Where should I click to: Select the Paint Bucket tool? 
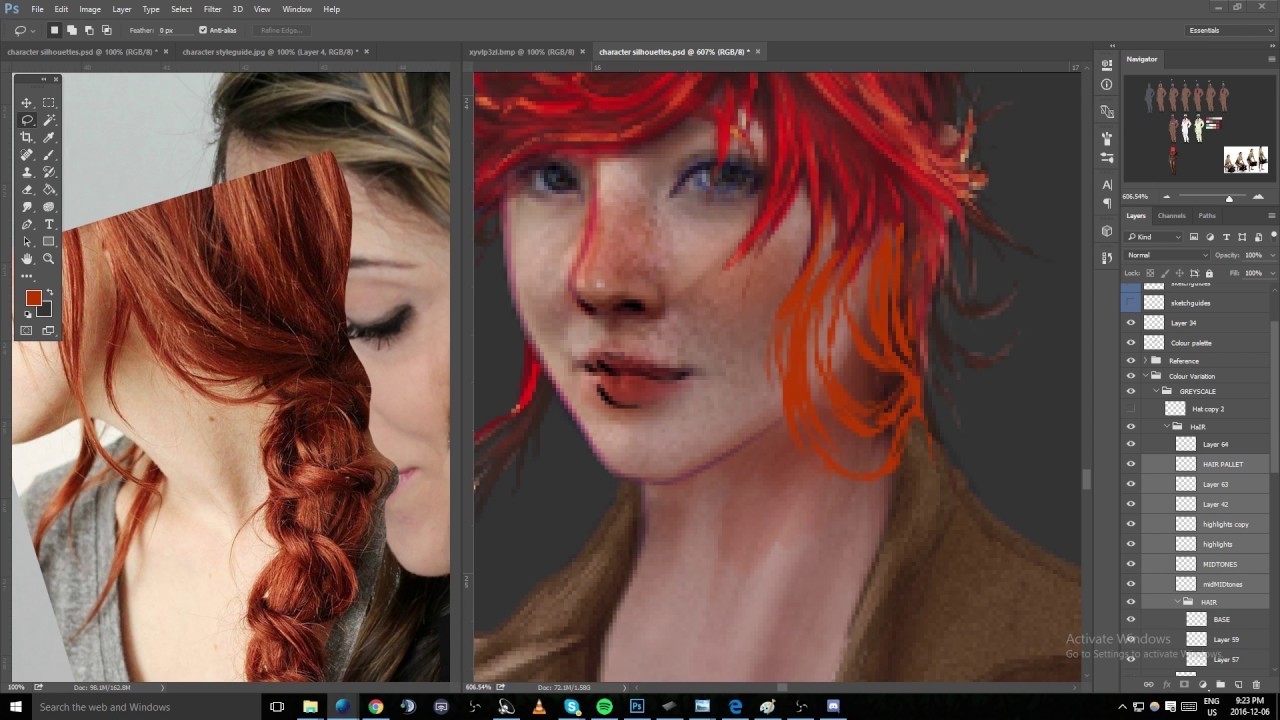pos(48,189)
